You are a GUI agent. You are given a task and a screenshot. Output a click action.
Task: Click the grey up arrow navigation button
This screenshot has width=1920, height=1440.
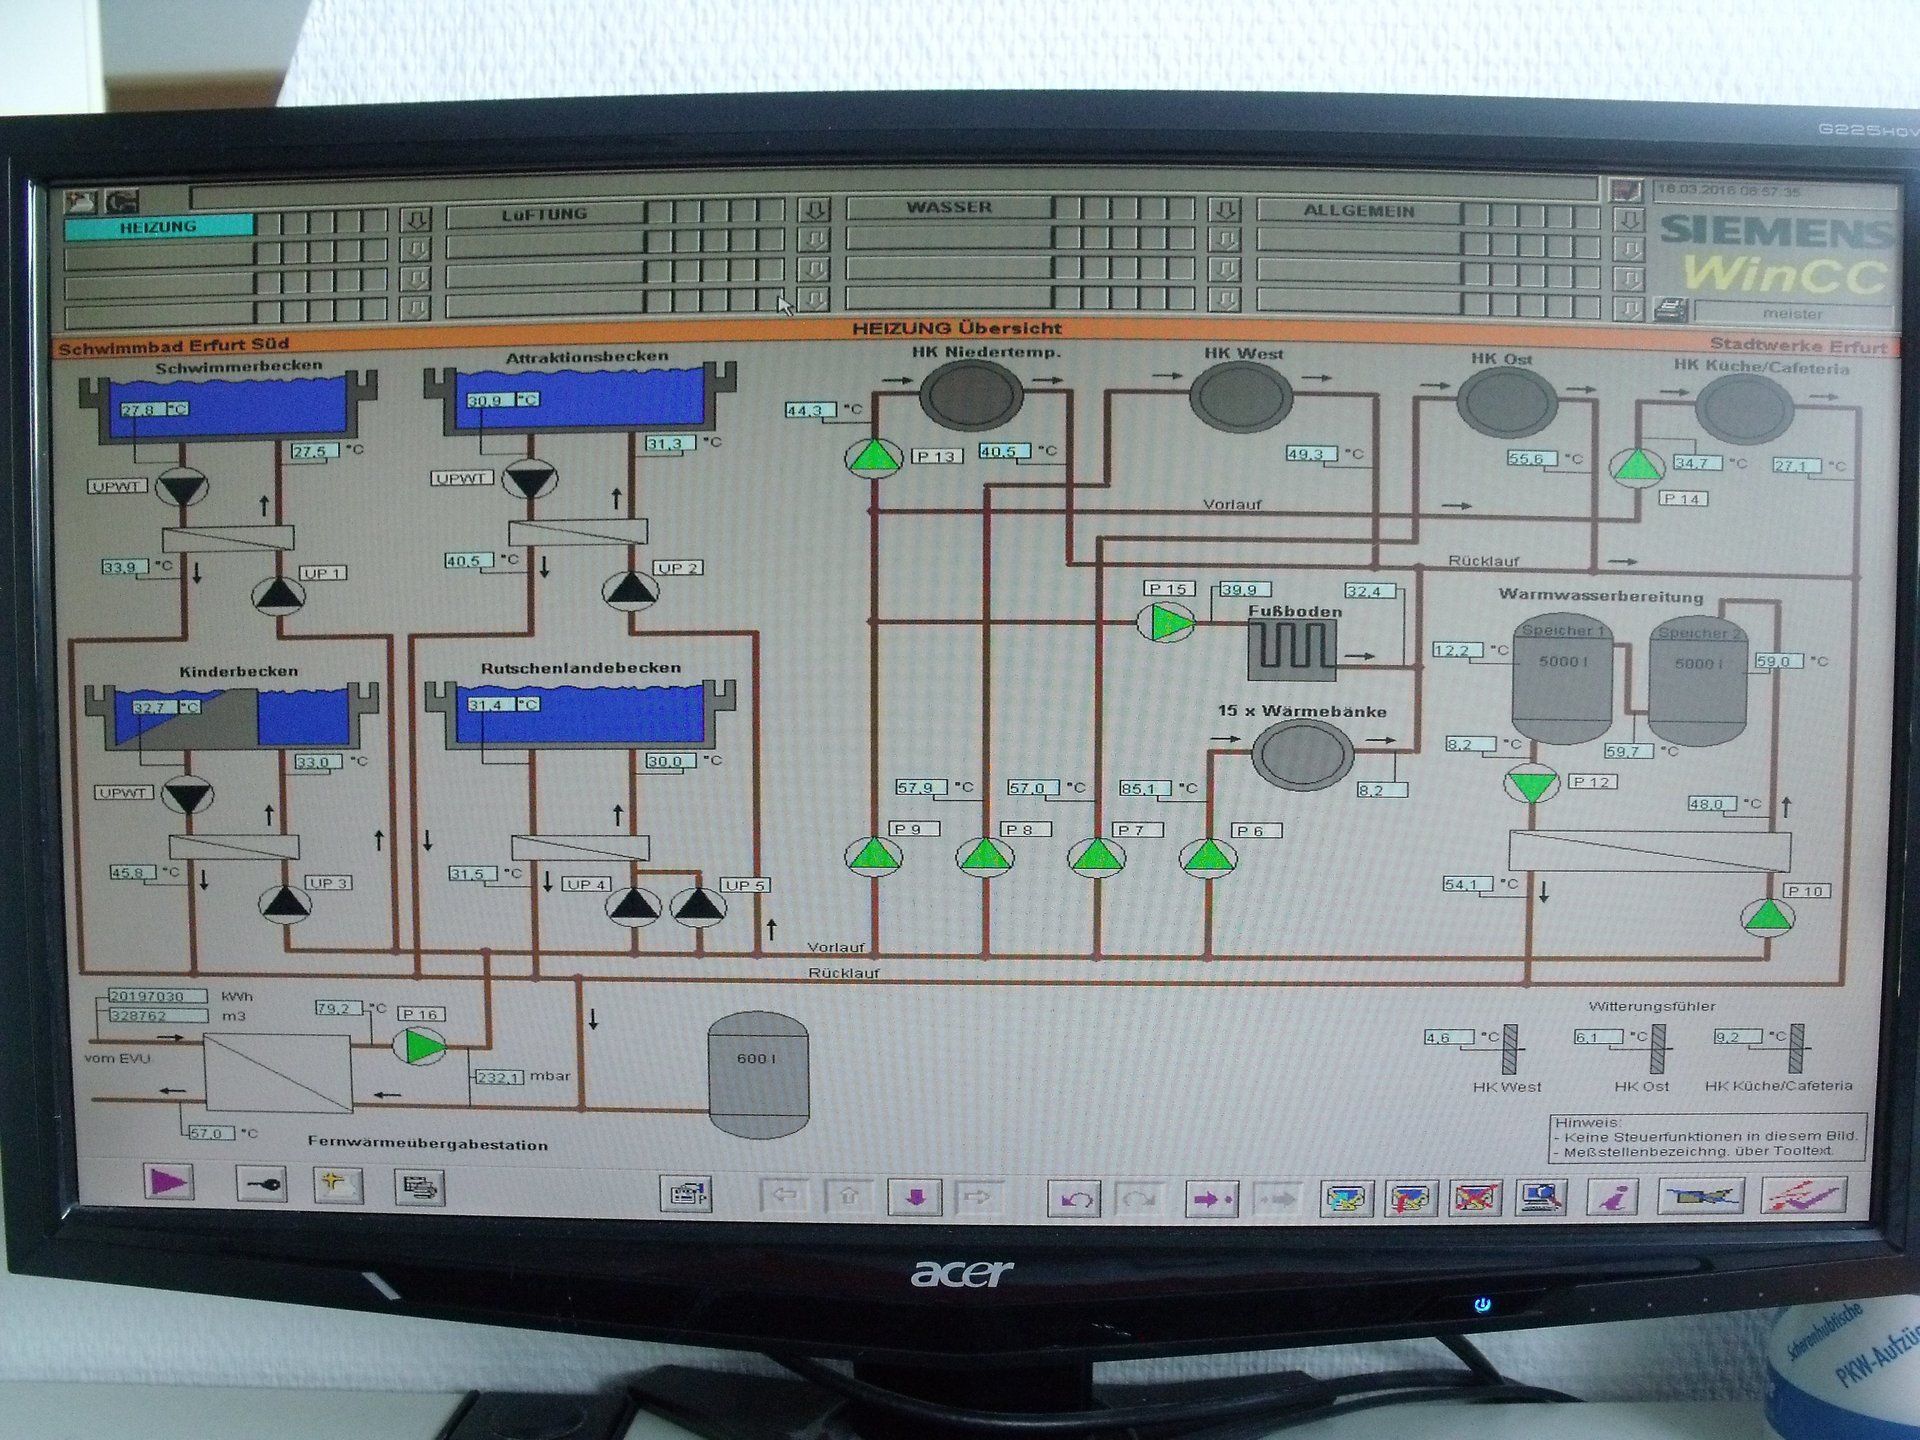click(x=849, y=1196)
